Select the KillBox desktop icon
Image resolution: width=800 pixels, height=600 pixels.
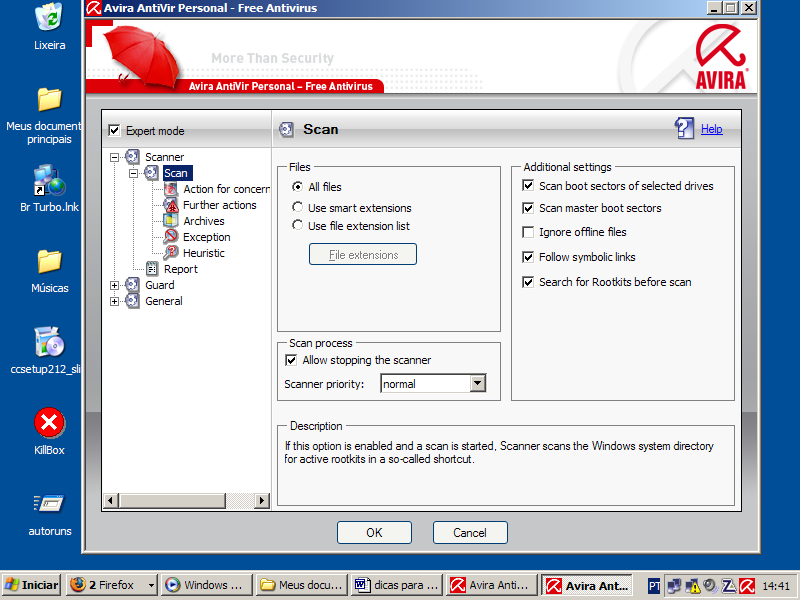tap(49, 422)
